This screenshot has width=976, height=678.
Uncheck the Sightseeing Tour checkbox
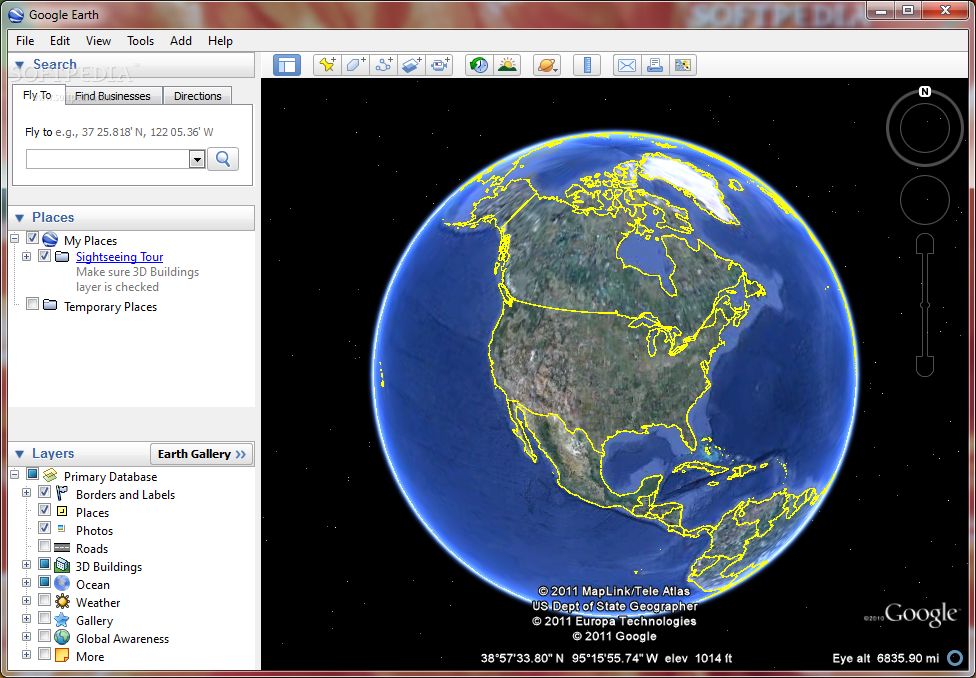click(44, 255)
